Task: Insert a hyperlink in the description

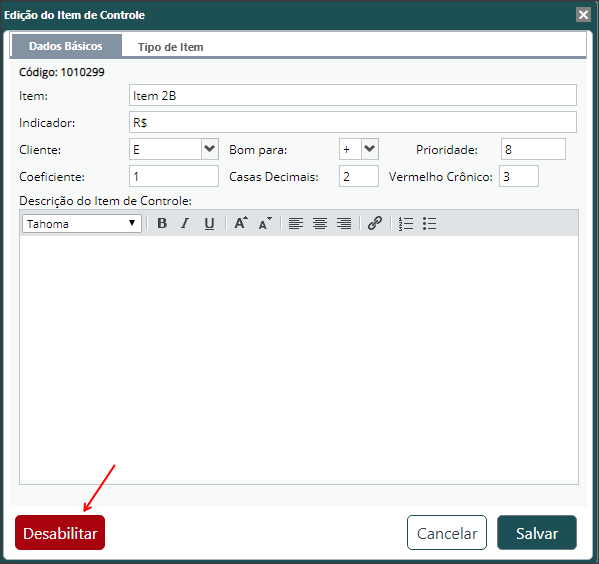Action: 375,223
